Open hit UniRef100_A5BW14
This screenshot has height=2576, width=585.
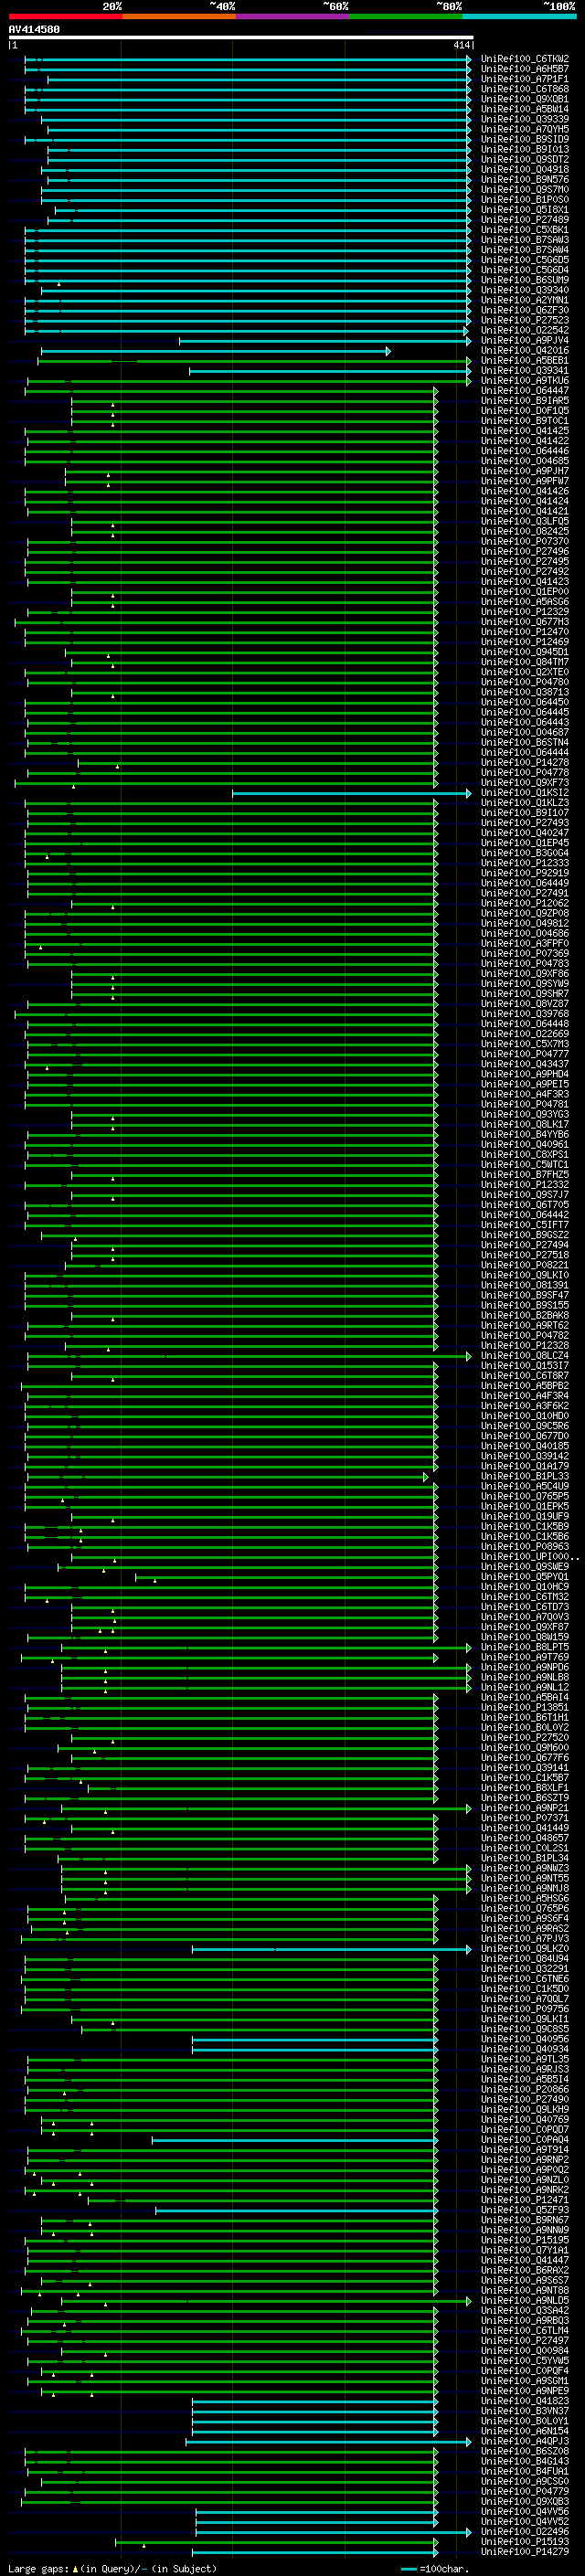click(x=525, y=109)
